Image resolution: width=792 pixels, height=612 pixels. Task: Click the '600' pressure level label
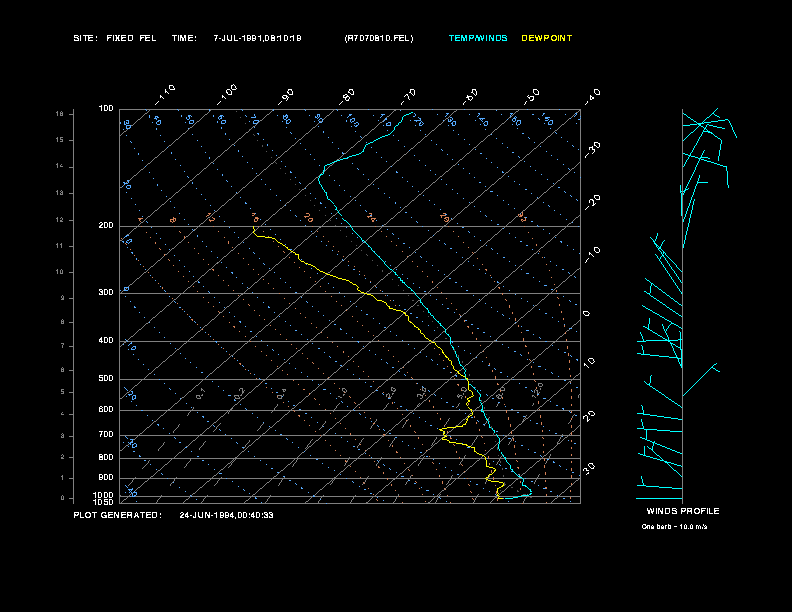(106, 410)
